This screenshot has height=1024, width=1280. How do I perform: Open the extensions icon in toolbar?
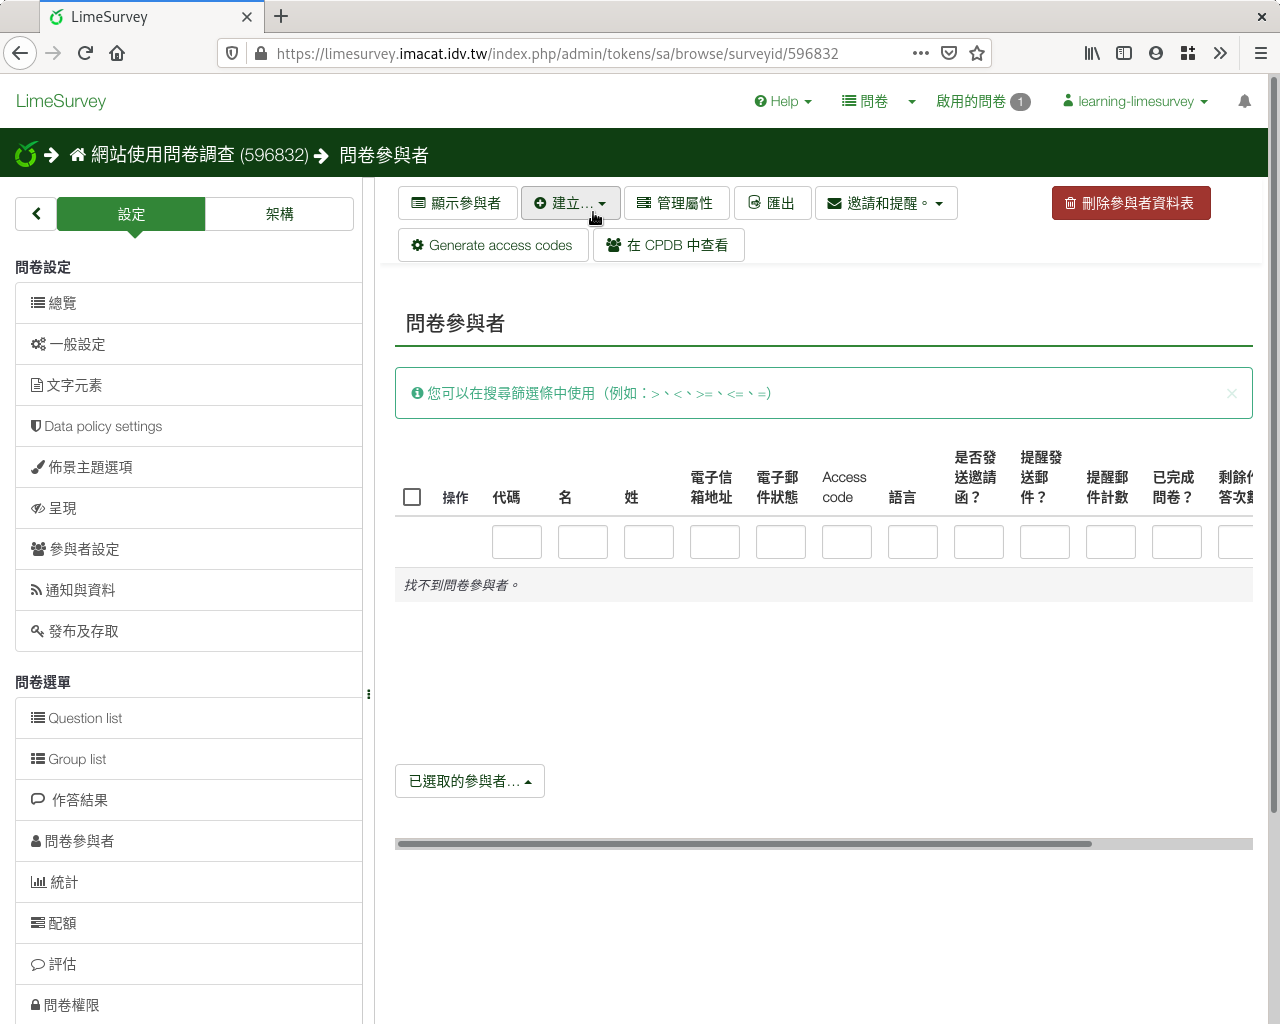pos(1188,53)
